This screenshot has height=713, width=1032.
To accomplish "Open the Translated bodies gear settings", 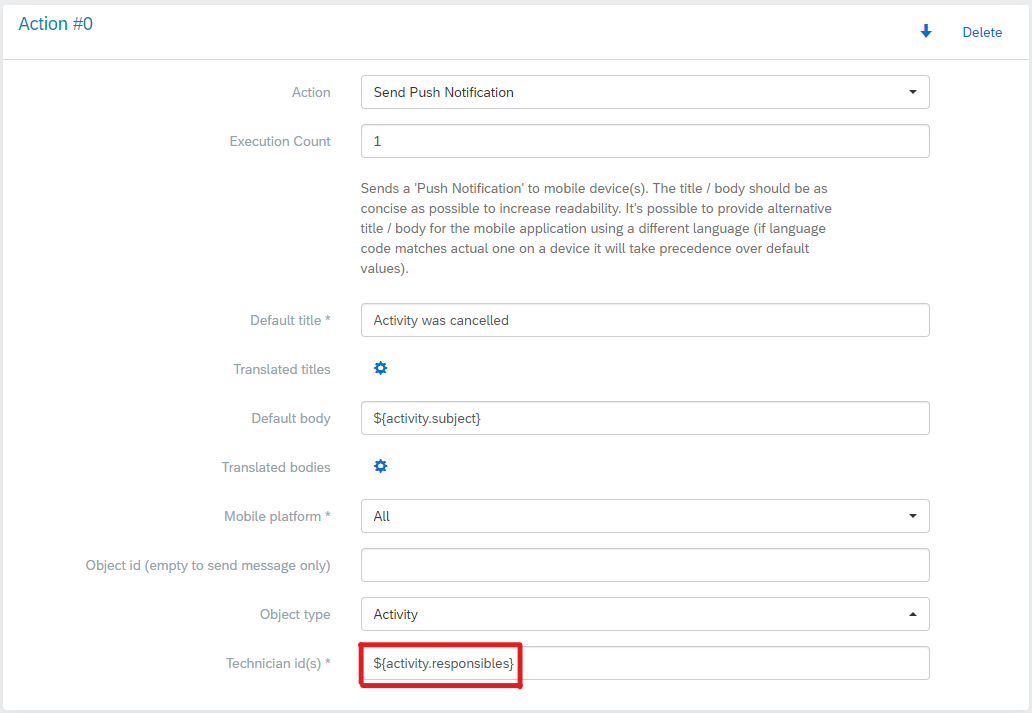I will point(380,467).
